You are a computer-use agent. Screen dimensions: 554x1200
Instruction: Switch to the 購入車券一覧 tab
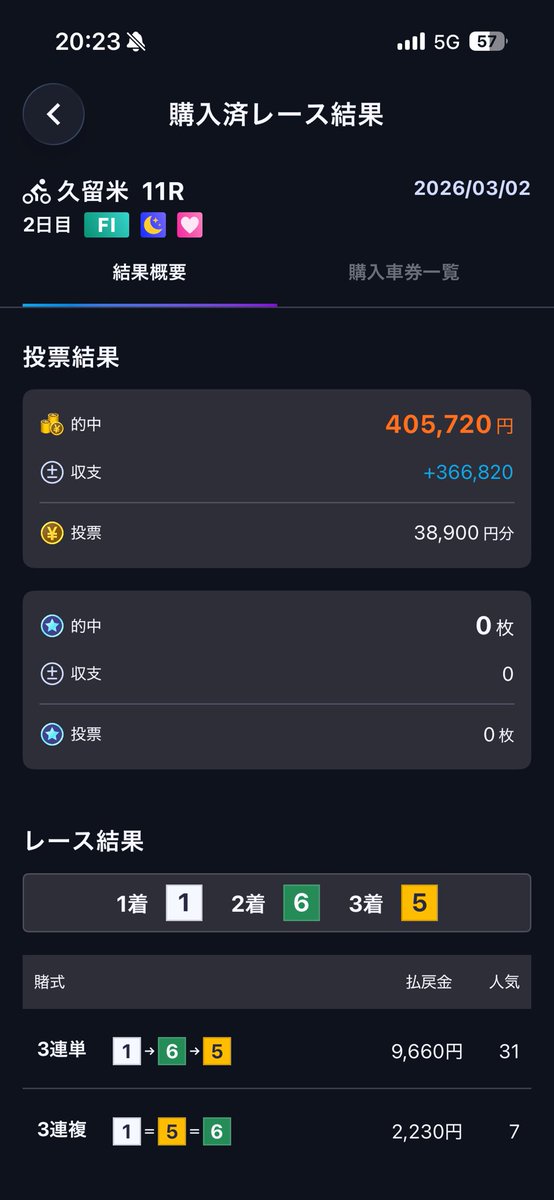point(404,272)
